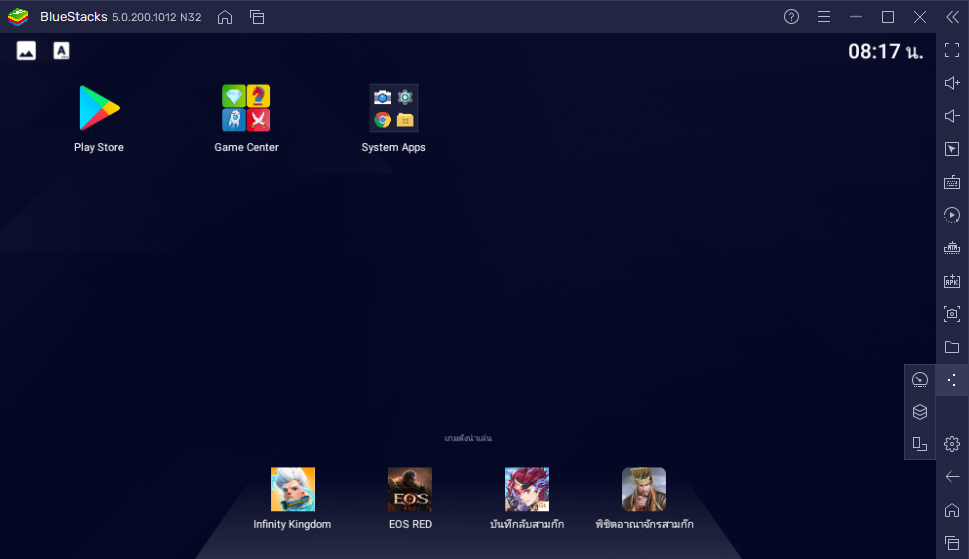Launch the บันทึกลับสามก๊ก game
The image size is (969, 559).
coord(527,489)
